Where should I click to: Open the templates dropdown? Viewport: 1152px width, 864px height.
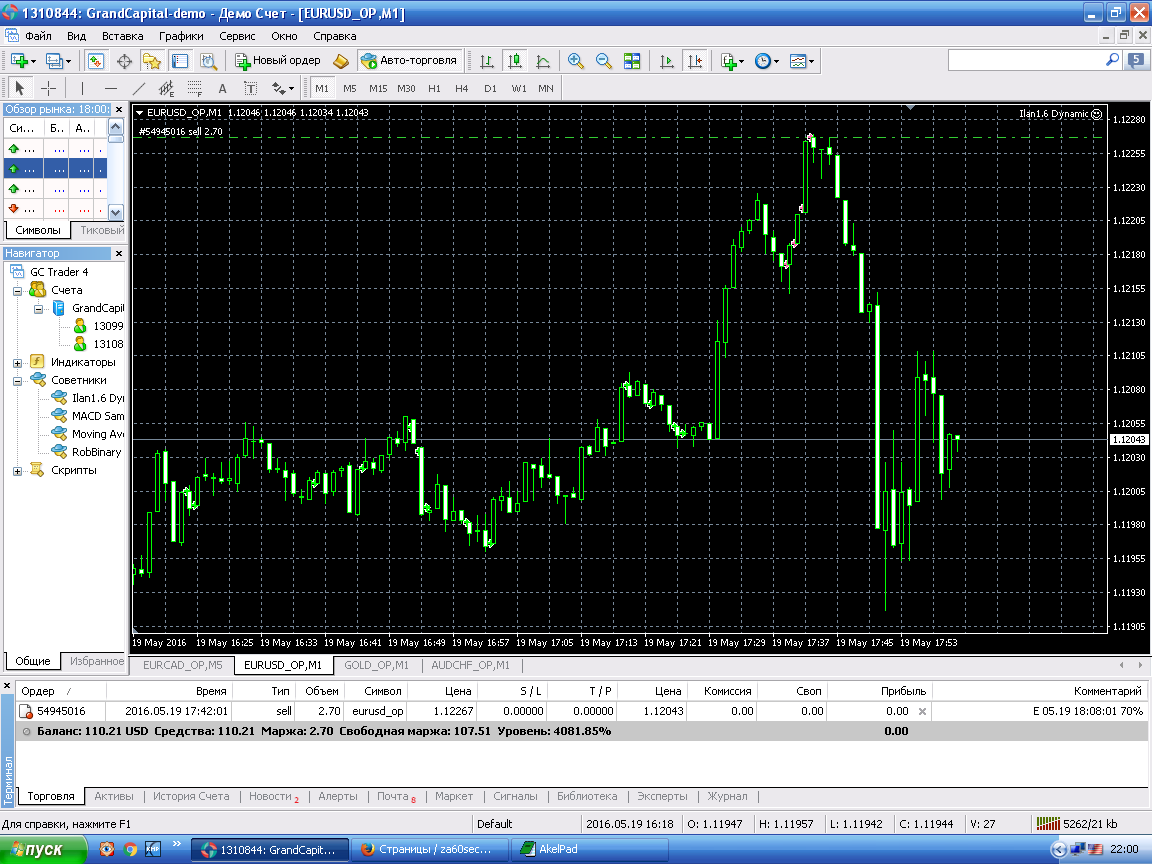[x=802, y=61]
